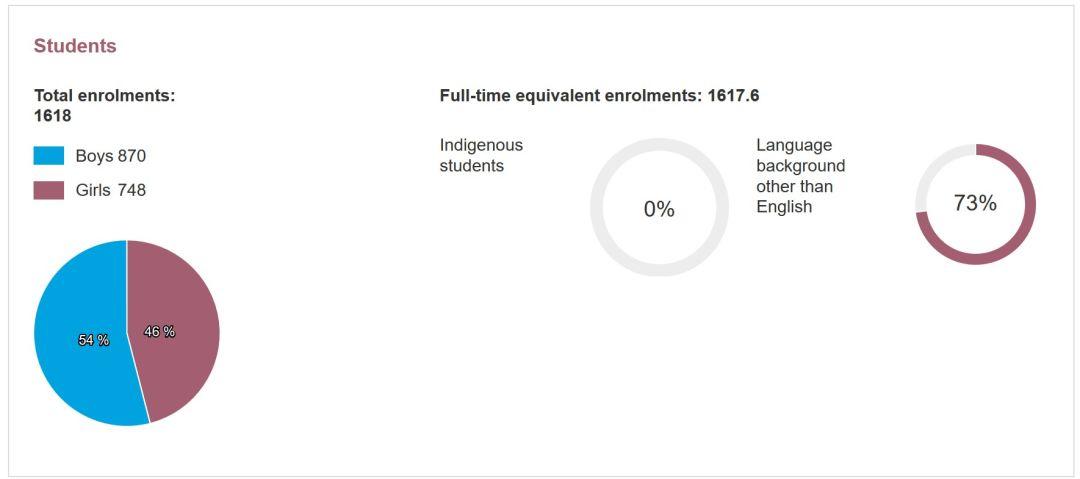
Task: Click the Indigenous students label
Action: click(x=481, y=156)
